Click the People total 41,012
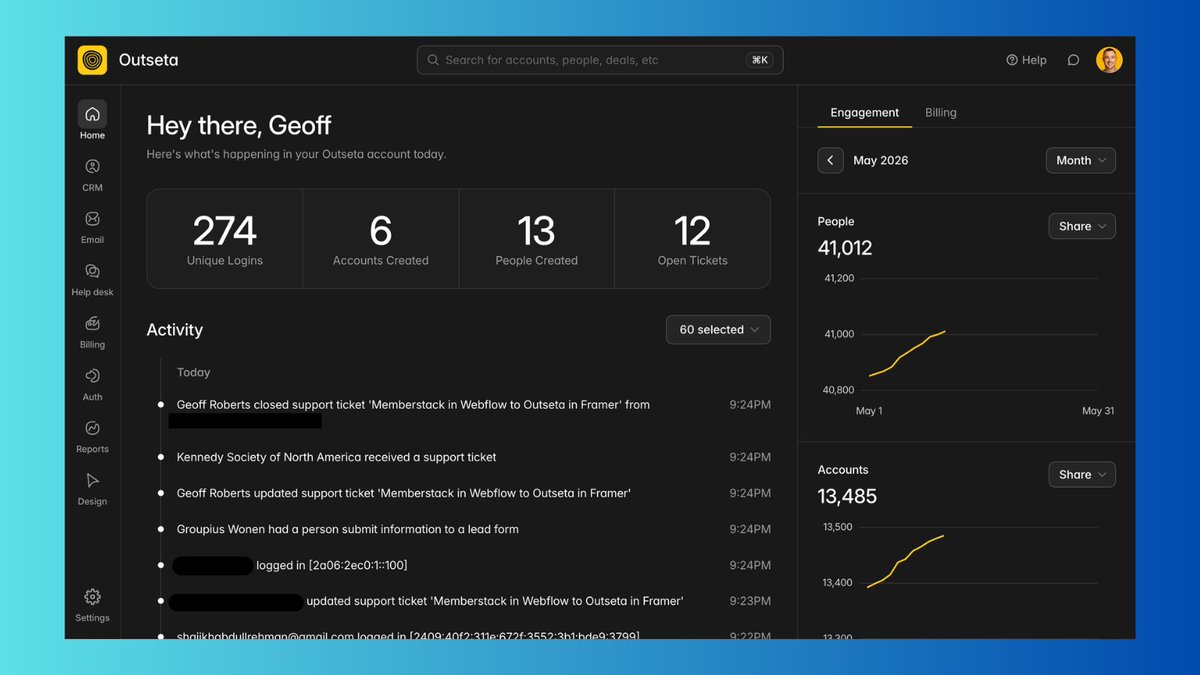1200x675 pixels. click(845, 248)
